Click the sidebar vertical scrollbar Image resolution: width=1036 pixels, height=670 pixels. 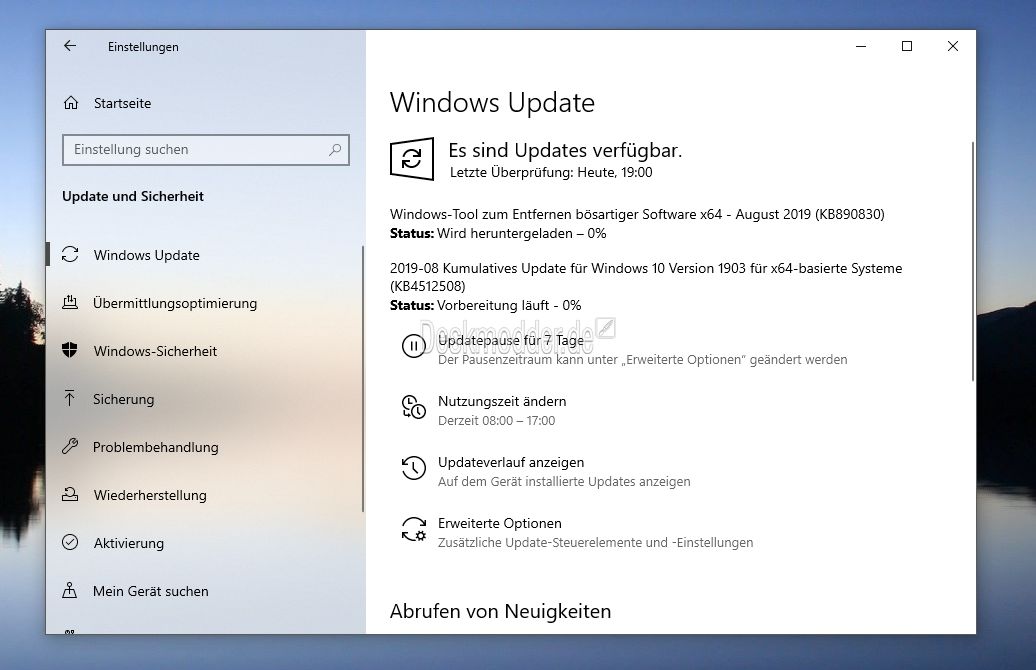[x=363, y=379]
